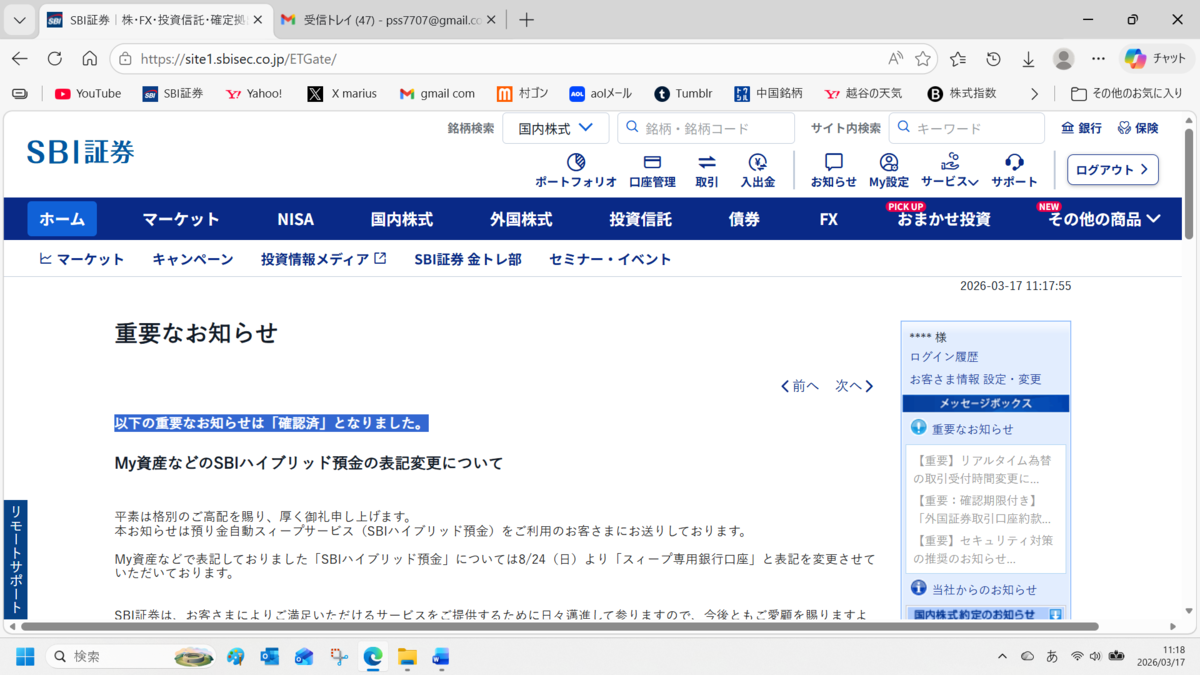
Task: Open the 入出金 deposit/withdrawal icon
Action: [x=758, y=171]
